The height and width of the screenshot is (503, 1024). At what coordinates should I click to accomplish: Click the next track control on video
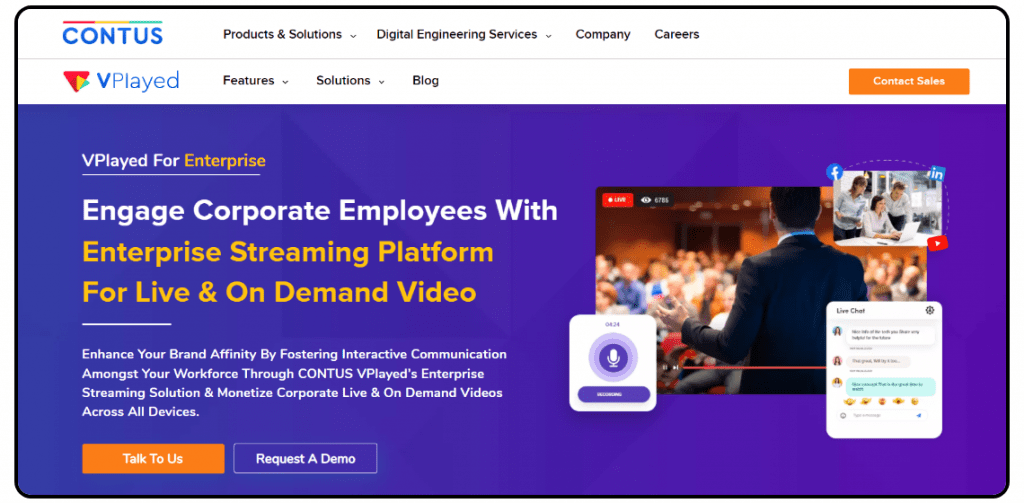[x=675, y=367]
